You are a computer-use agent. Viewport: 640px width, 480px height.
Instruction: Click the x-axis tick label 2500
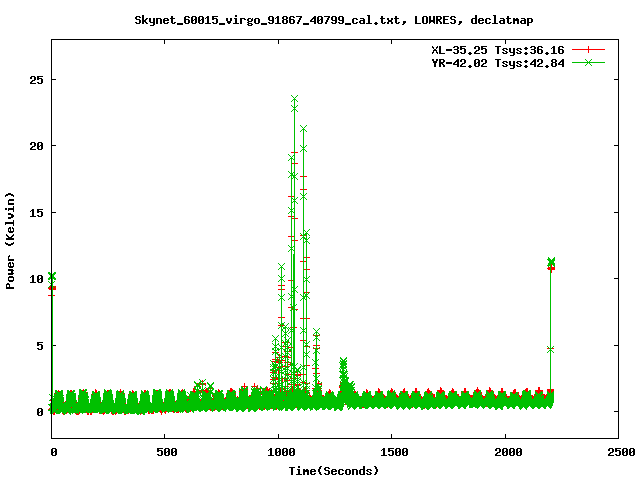621,452
